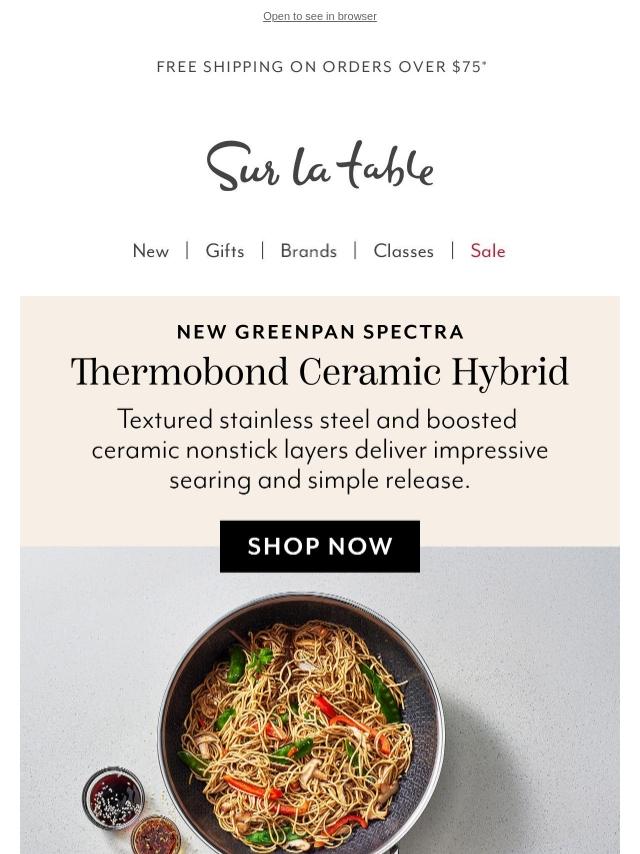
Task: Select the Thermobond Ceramic Hybrid headline
Action: point(320,373)
